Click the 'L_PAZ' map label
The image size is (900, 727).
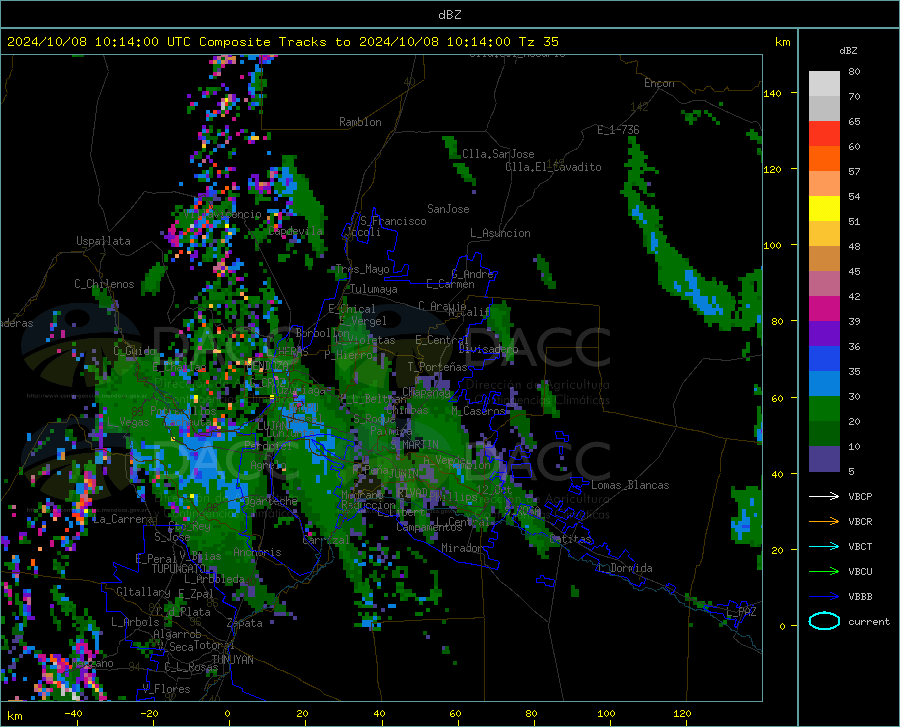click(x=741, y=612)
